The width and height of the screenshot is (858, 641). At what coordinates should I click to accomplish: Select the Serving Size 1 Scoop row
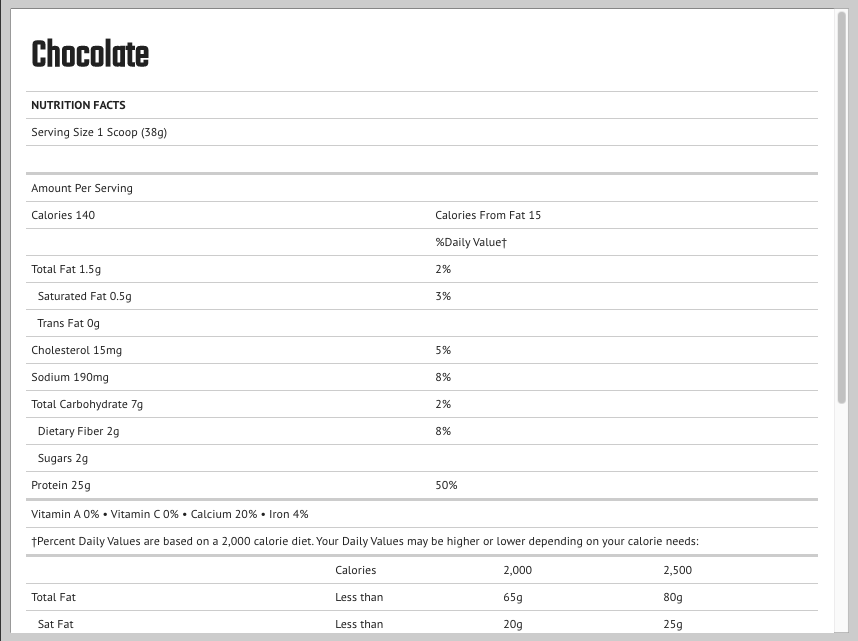99,132
